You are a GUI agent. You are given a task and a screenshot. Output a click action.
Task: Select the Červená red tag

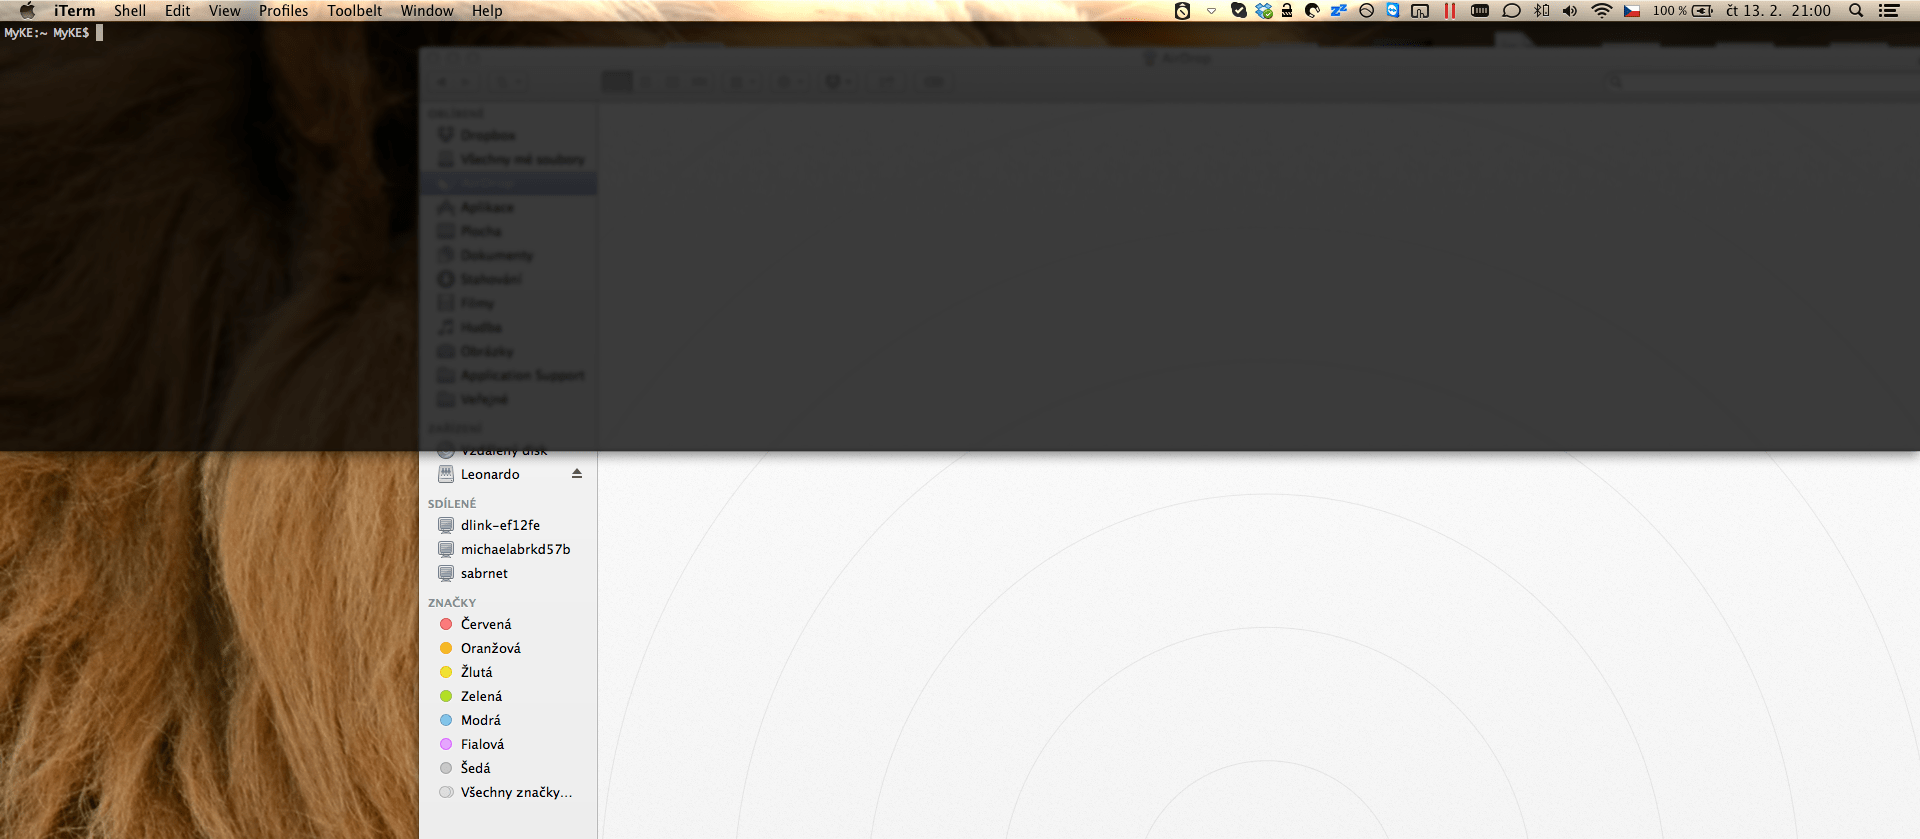[486, 624]
